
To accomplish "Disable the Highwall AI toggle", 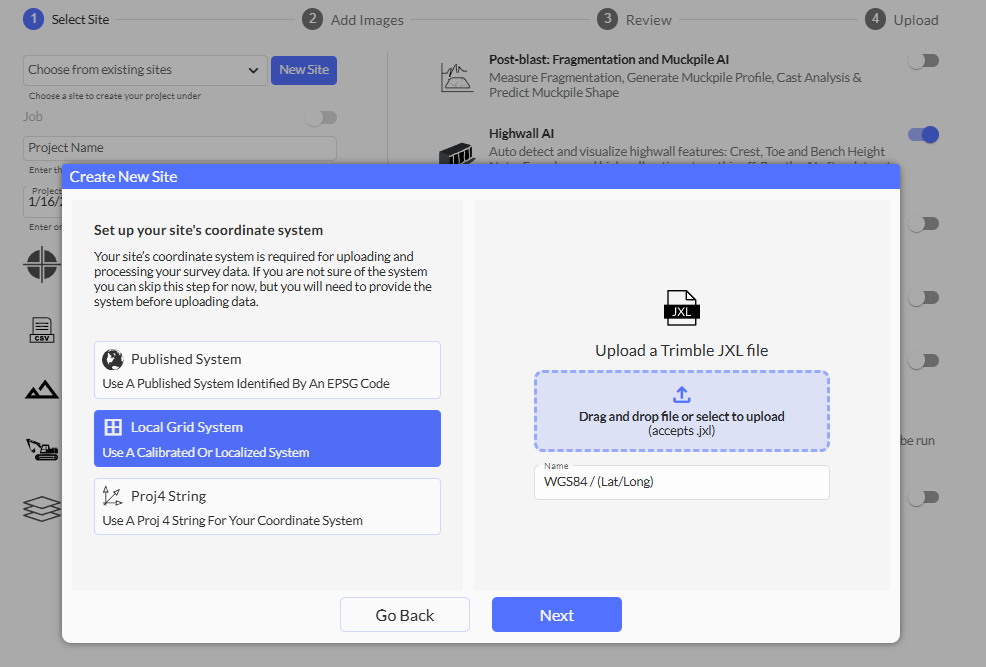I will tap(923, 134).
